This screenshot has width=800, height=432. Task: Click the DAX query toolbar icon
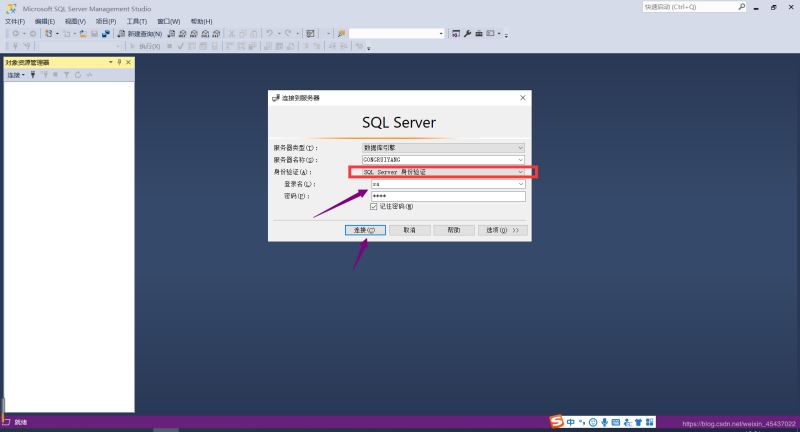coord(216,34)
